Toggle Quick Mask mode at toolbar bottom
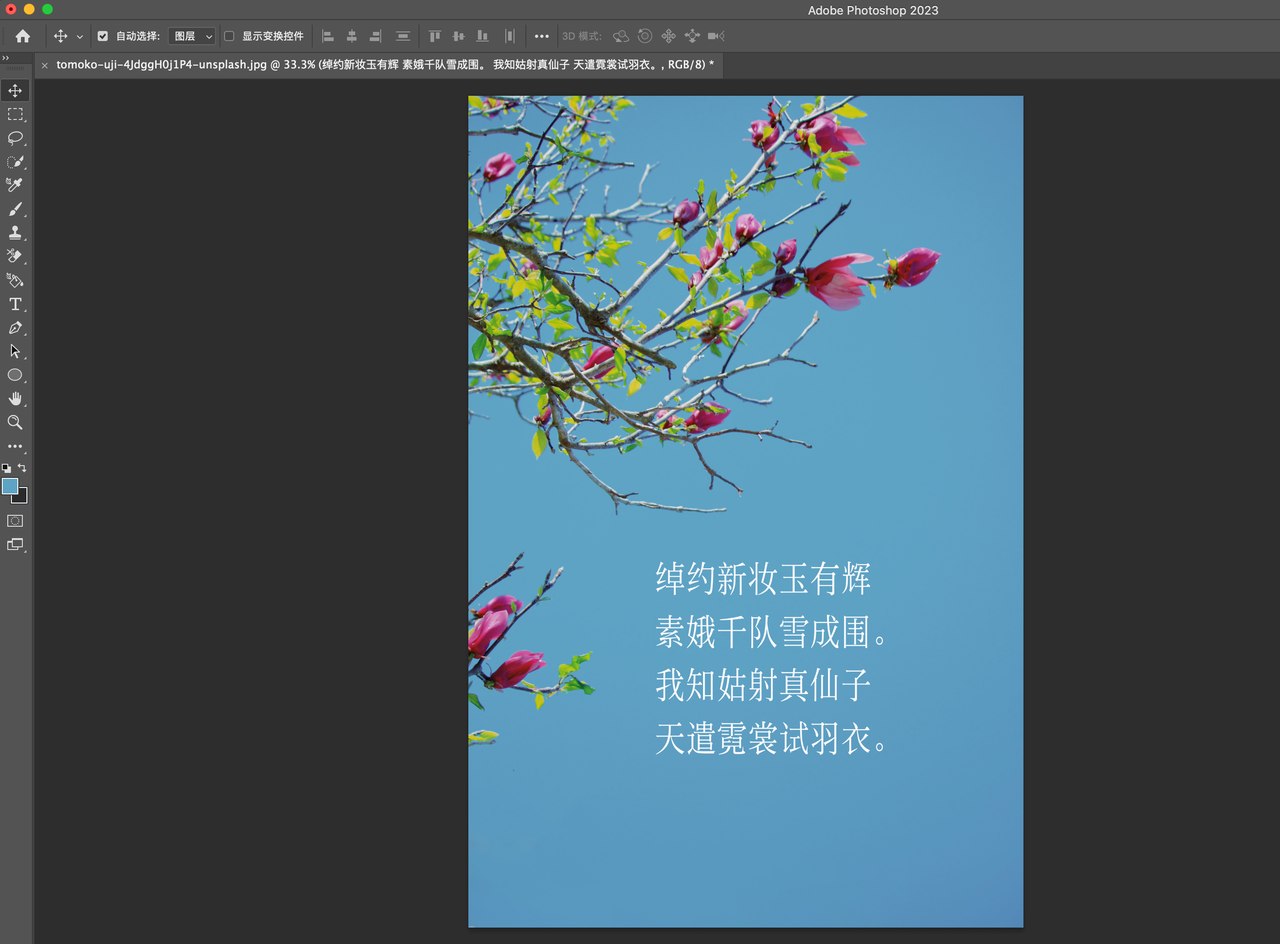Screen dimensions: 1280x944 click(x=14, y=521)
